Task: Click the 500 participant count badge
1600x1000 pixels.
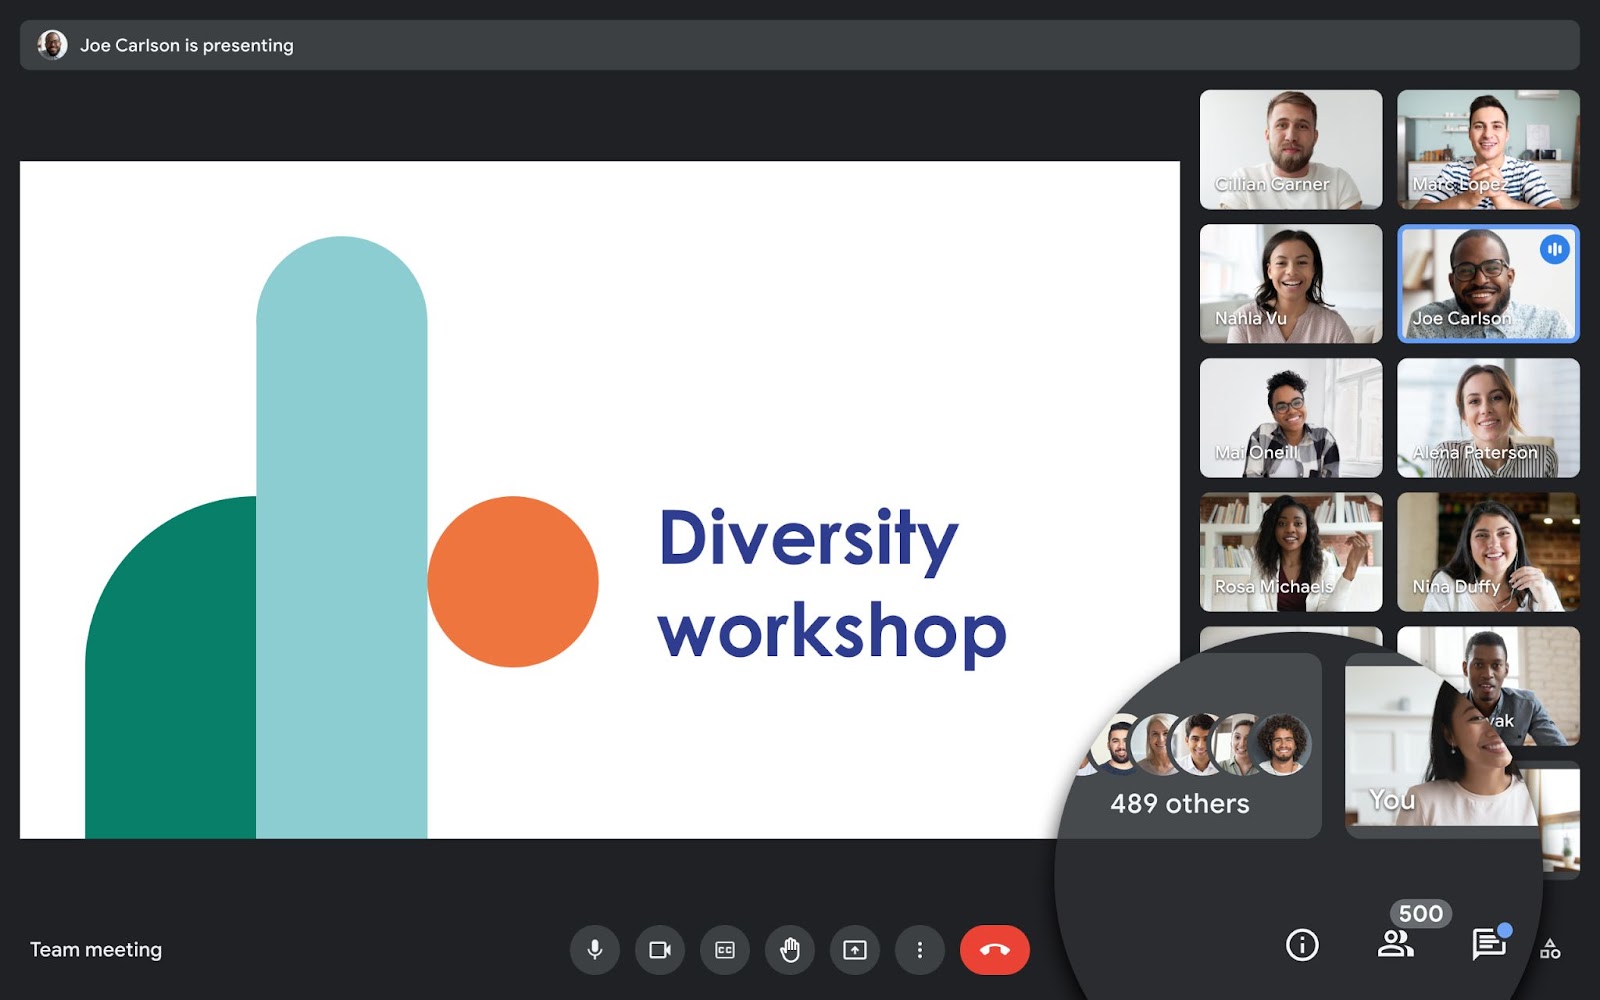Action: pos(1421,913)
